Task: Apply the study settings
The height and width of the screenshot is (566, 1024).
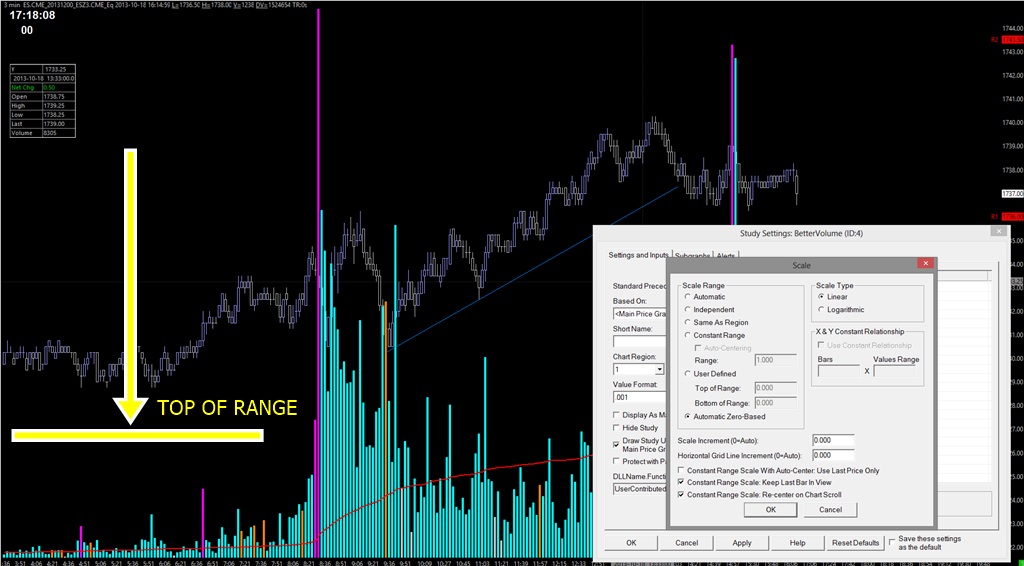Action: point(742,542)
